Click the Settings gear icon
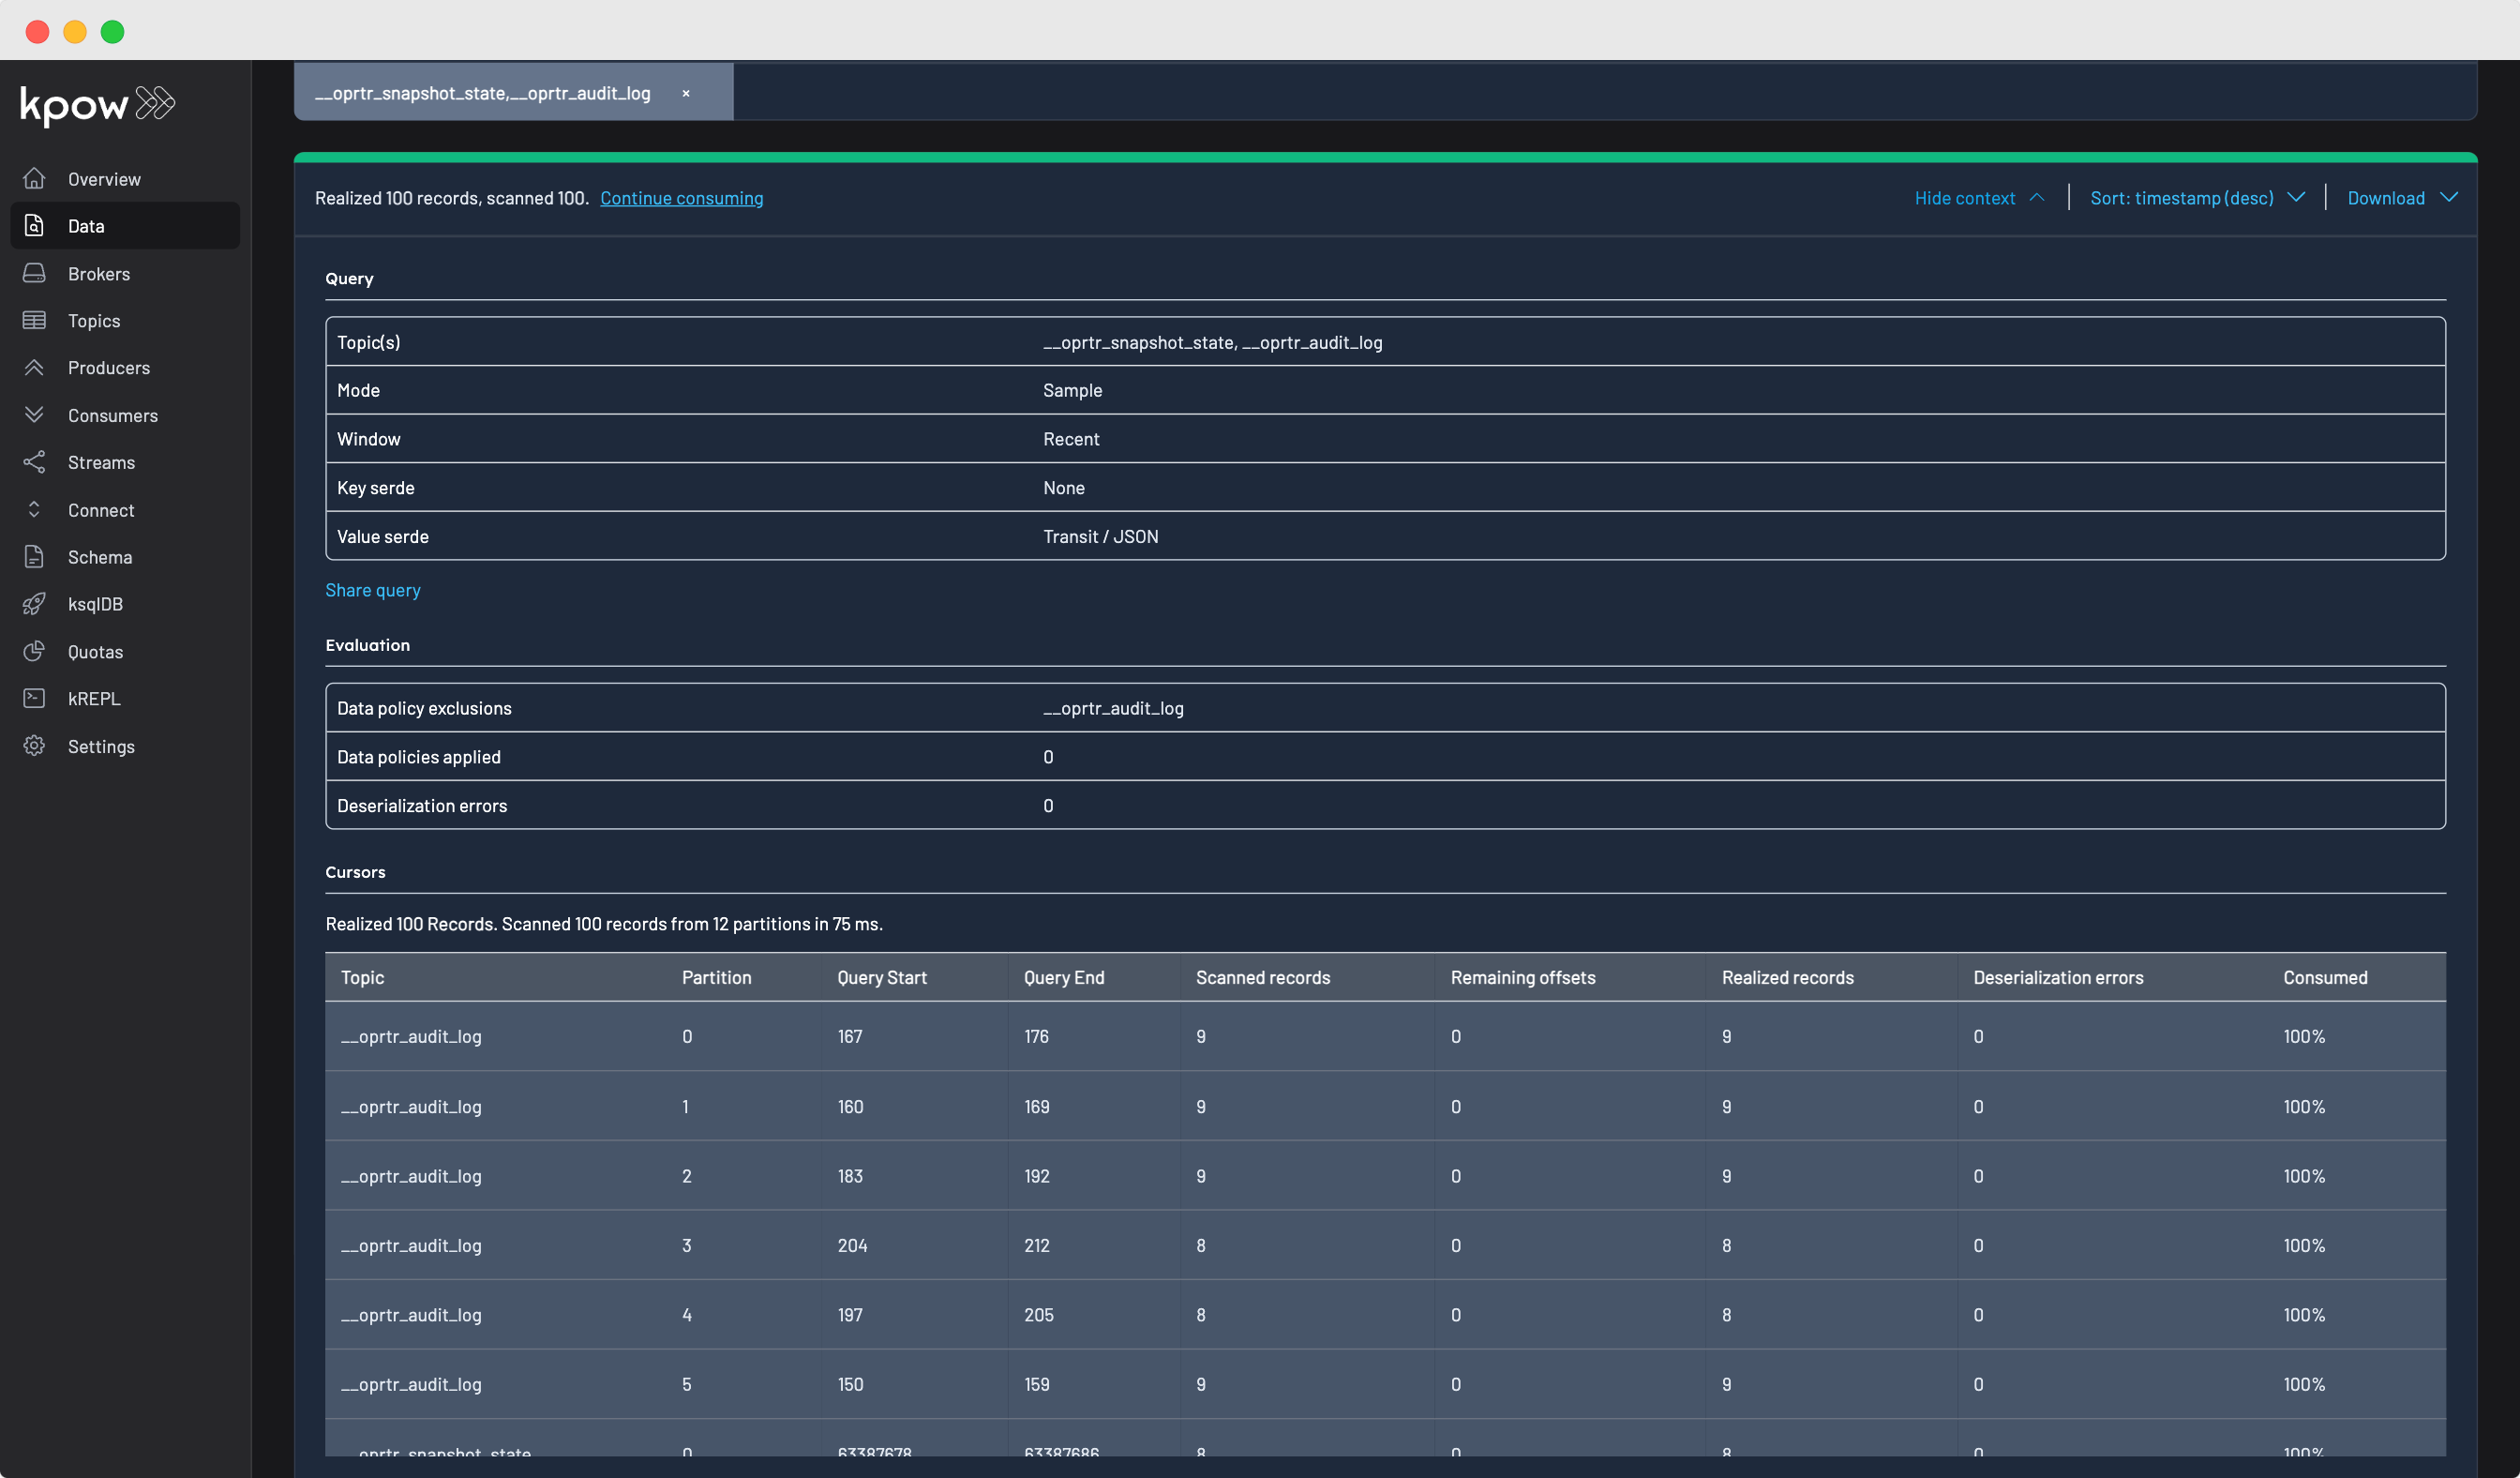The image size is (2520, 1478). [34, 746]
